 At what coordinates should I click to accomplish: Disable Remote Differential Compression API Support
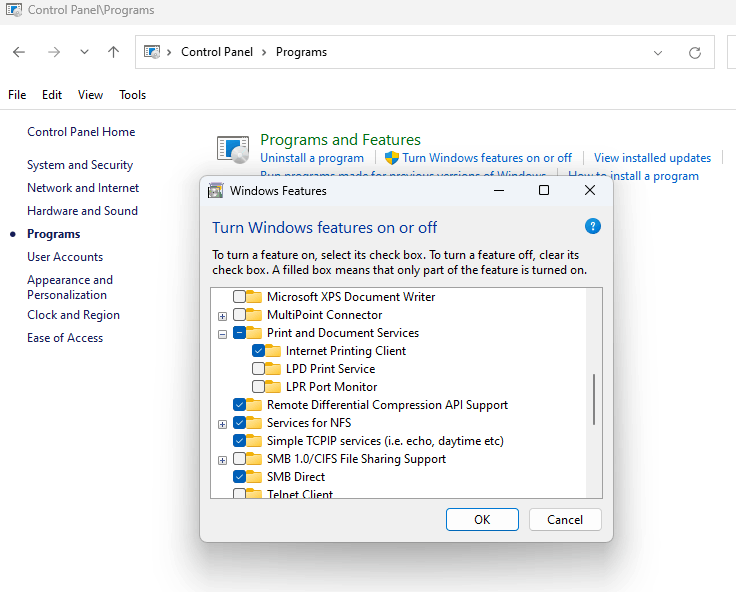click(x=239, y=405)
